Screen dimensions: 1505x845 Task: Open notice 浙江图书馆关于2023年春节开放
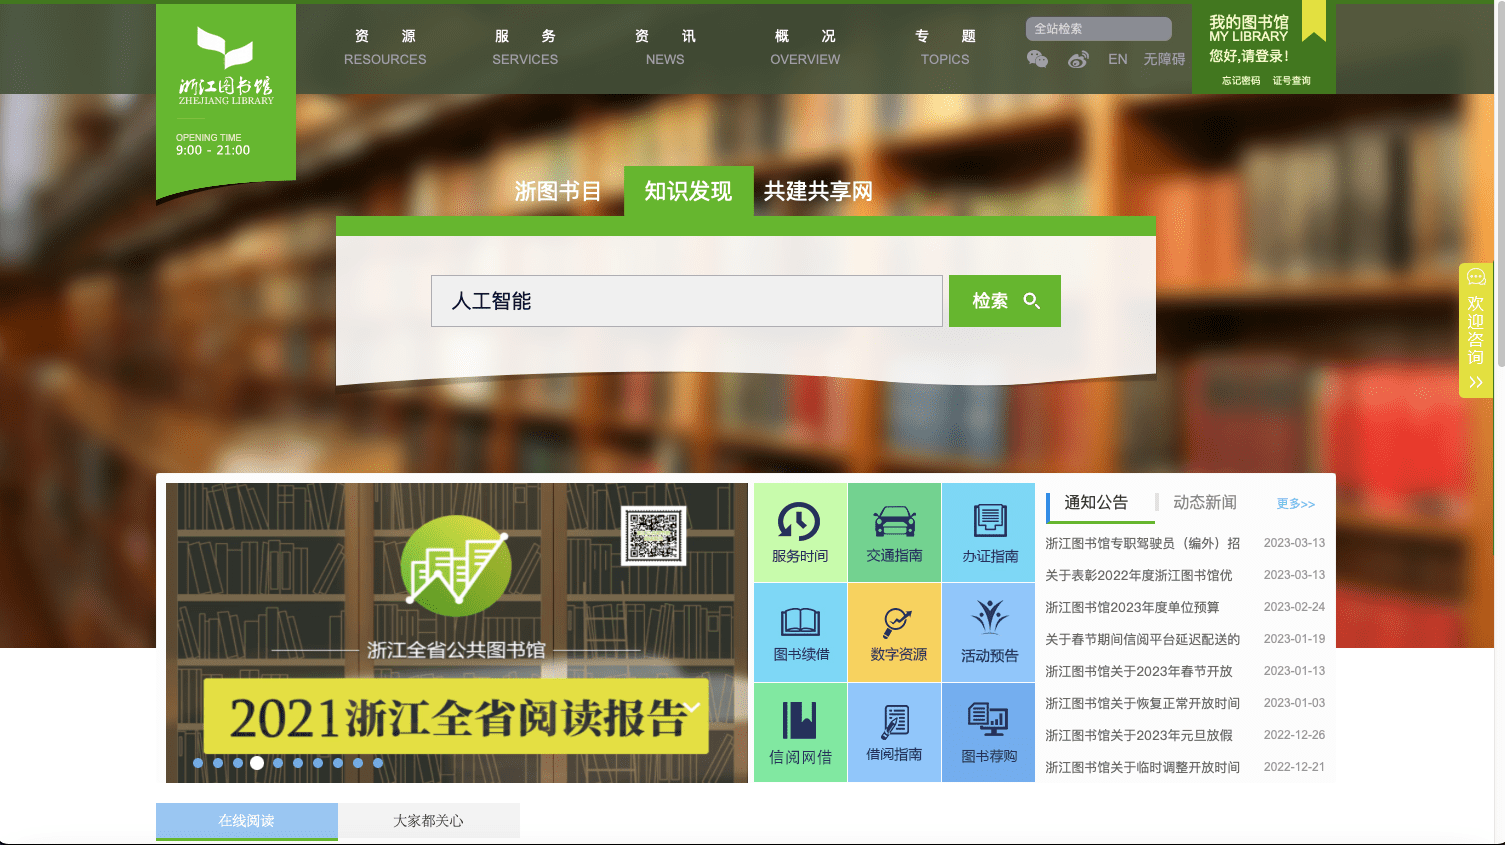click(1138, 671)
